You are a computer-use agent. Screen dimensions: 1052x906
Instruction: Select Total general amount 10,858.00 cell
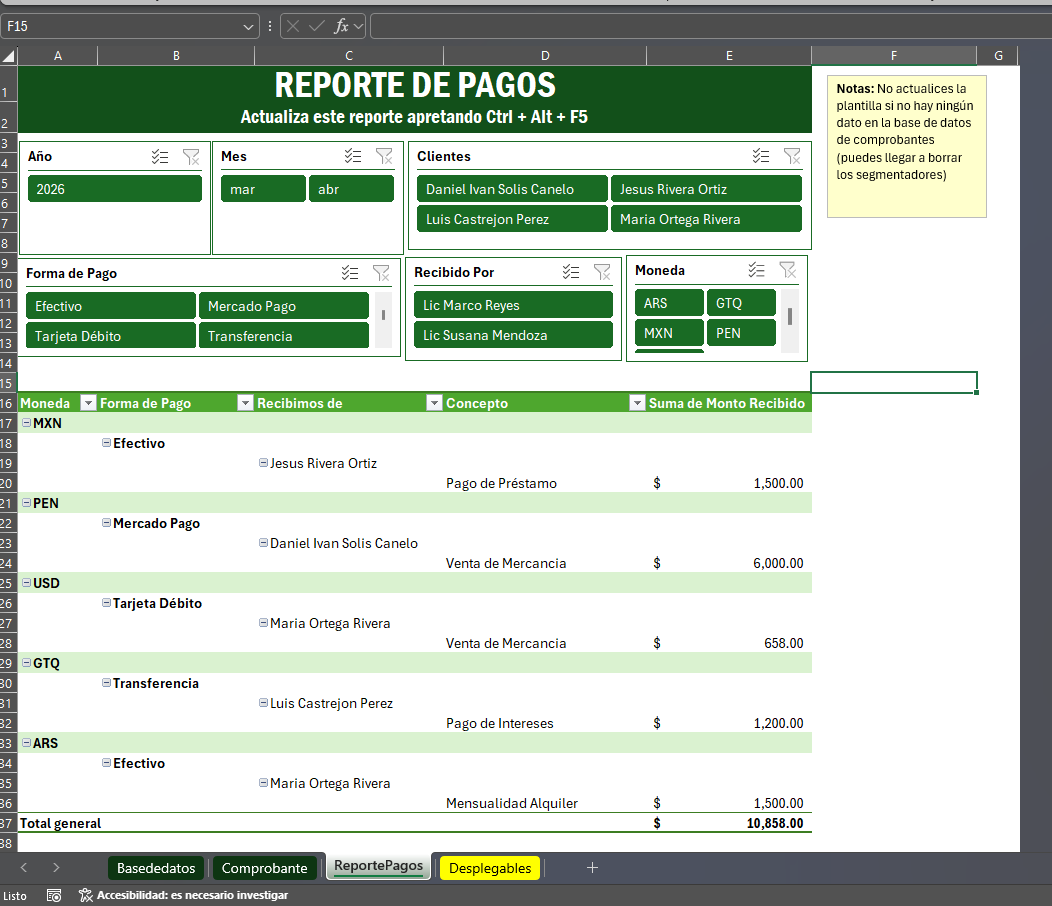pyautogui.click(x=729, y=823)
